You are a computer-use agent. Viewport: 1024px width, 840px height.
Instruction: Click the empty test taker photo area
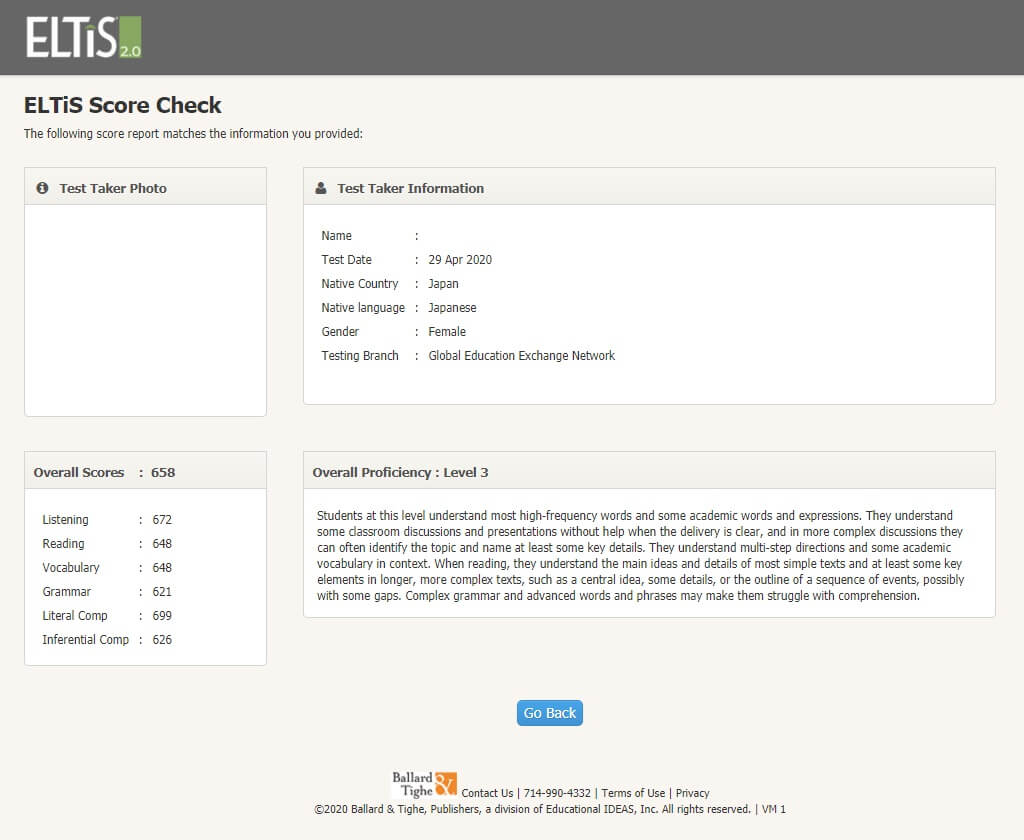point(145,309)
